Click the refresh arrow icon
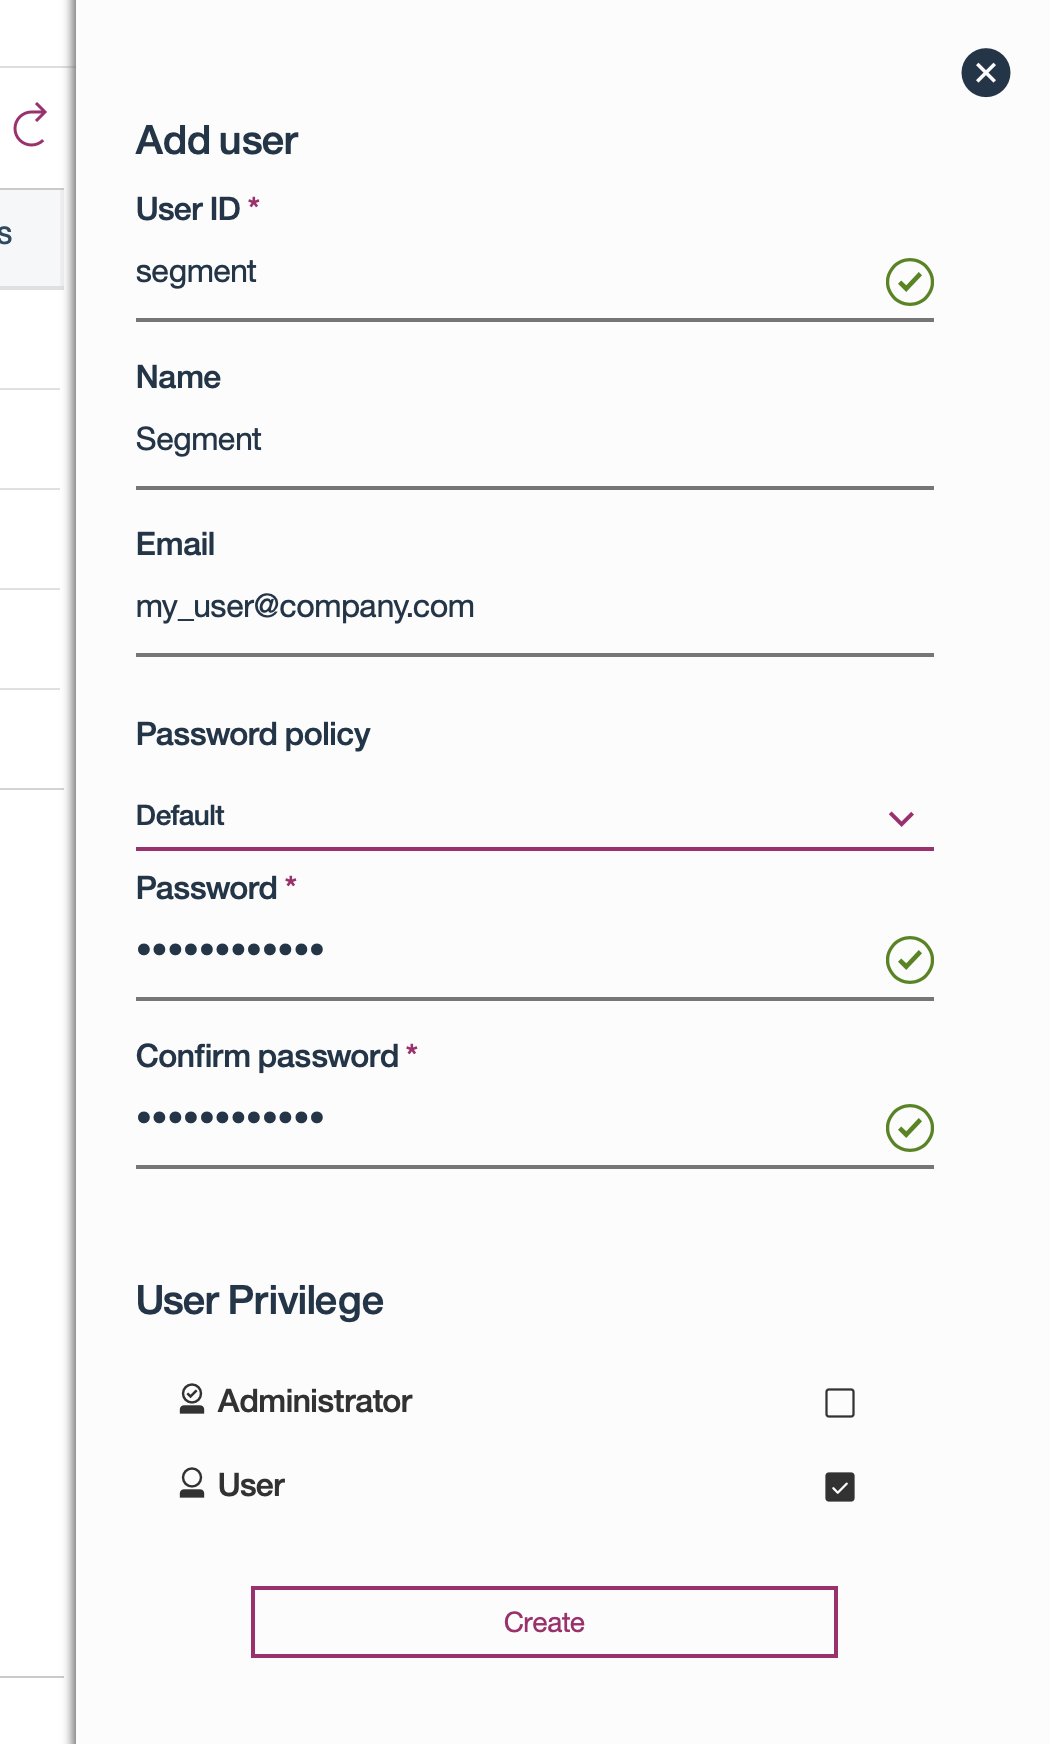Viewport: 1050px width, 1744px height. tap(30, 125)
